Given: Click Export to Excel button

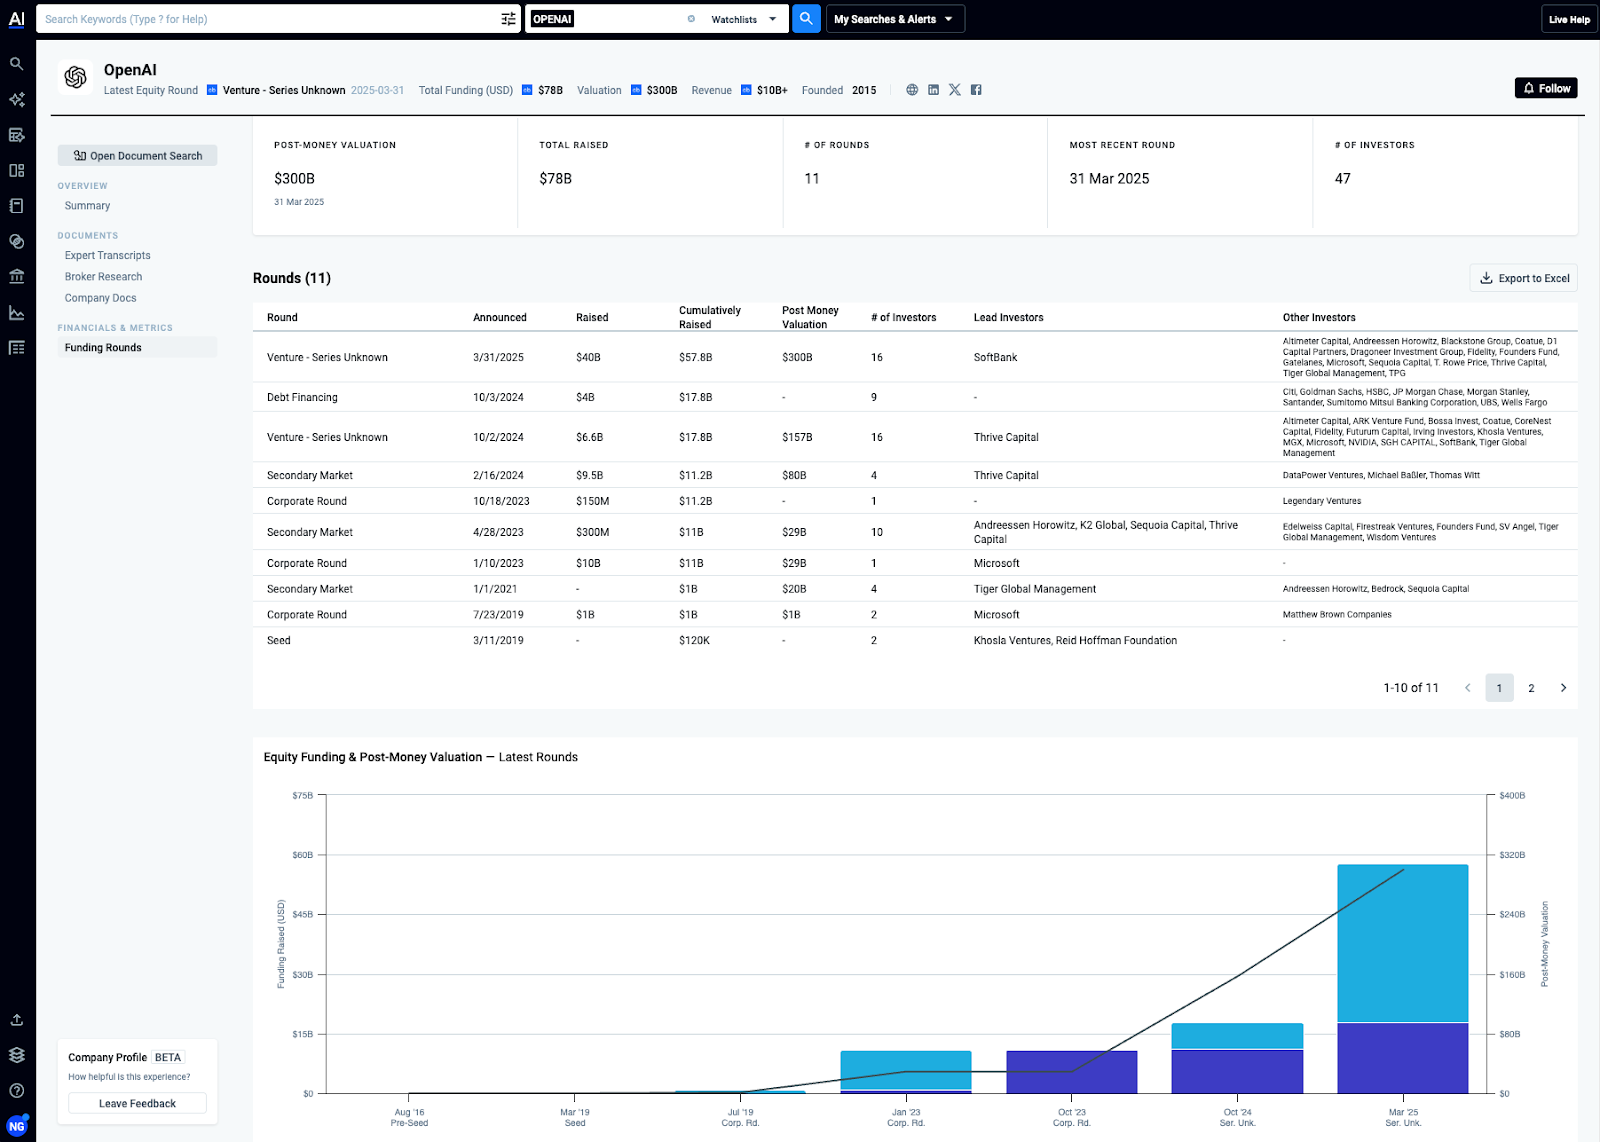Looking at the screenshot, I should pyautogui.click(x=1524, y=278).
